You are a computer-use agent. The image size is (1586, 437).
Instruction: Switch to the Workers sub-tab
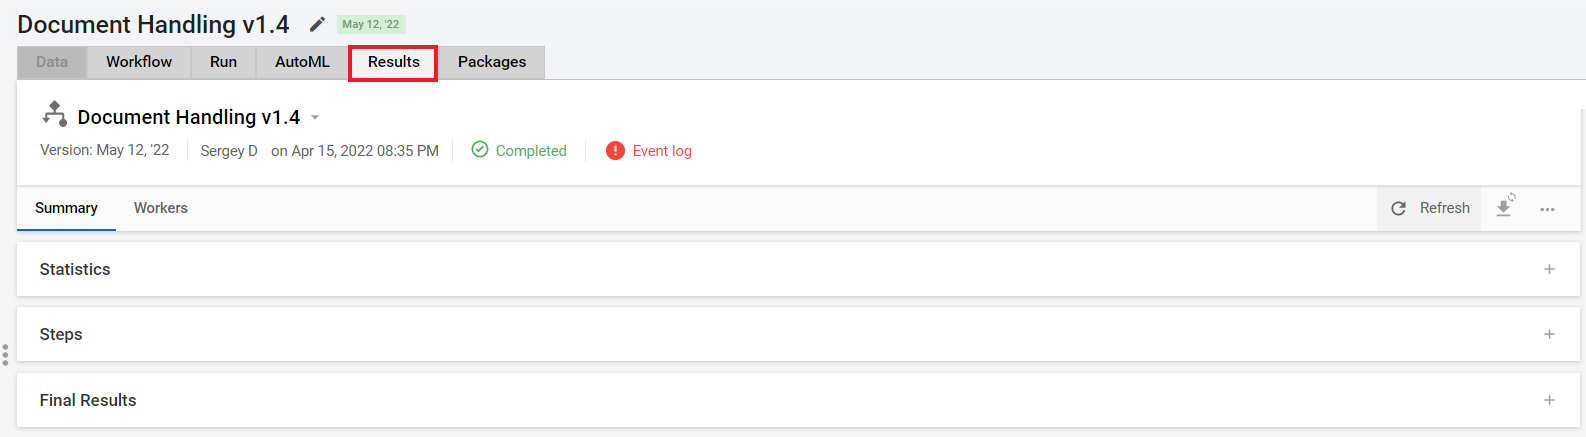pyautogui.click(x=161, y=208)
